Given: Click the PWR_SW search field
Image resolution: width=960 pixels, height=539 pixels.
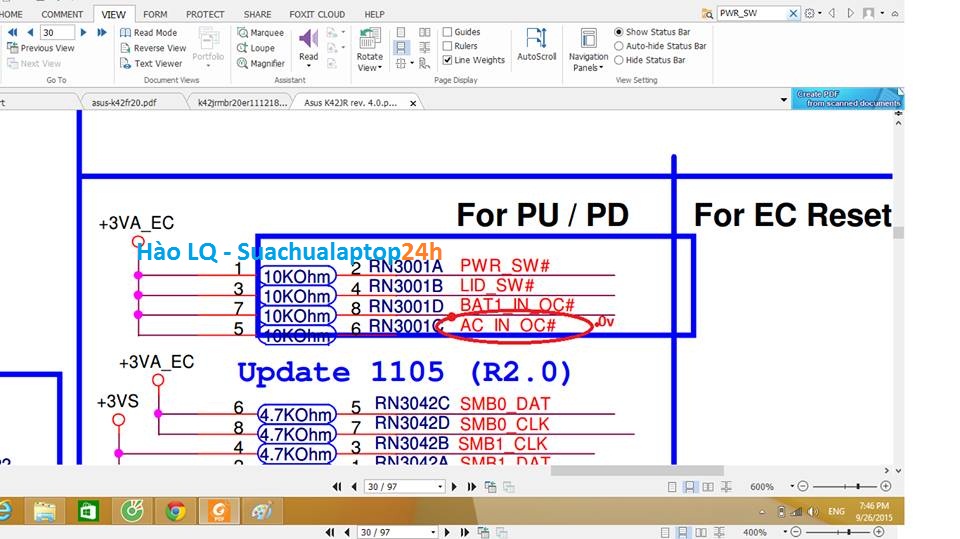Looking at the screenshot, I should click(x=752, y=14).
